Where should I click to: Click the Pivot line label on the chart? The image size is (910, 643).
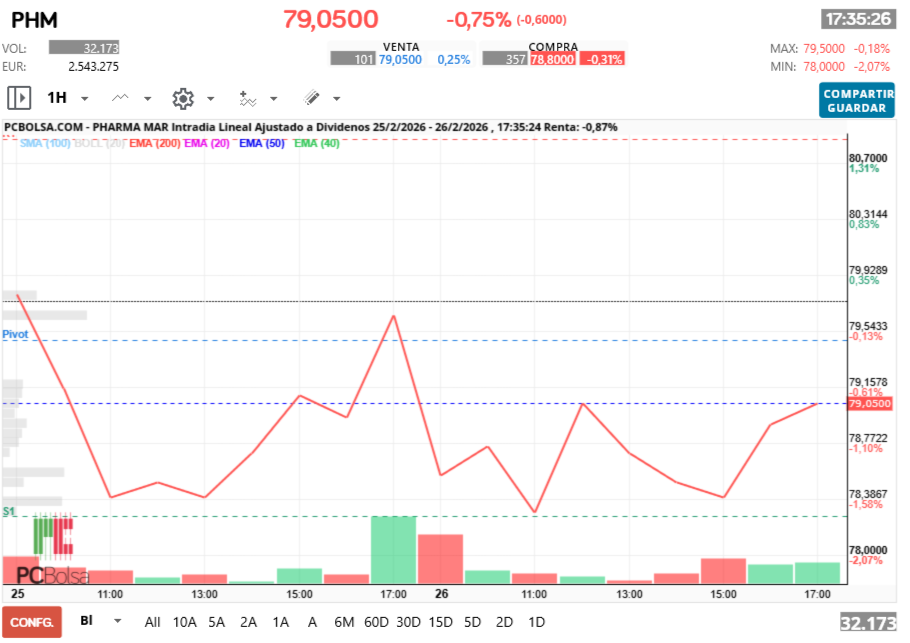(x=15, y=334)
